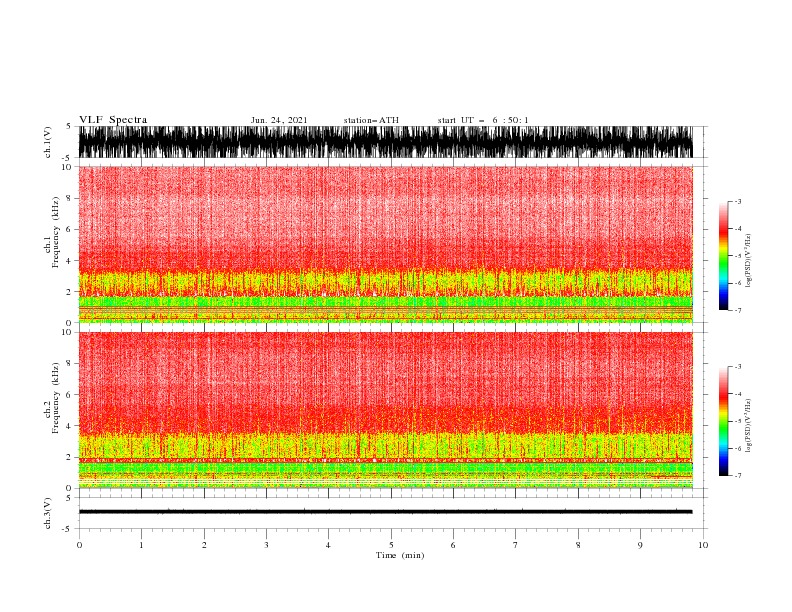Click the "Time (min)" x-axis label
The width and height of the screenshot is (792, 612).
(x=400, y=555)
